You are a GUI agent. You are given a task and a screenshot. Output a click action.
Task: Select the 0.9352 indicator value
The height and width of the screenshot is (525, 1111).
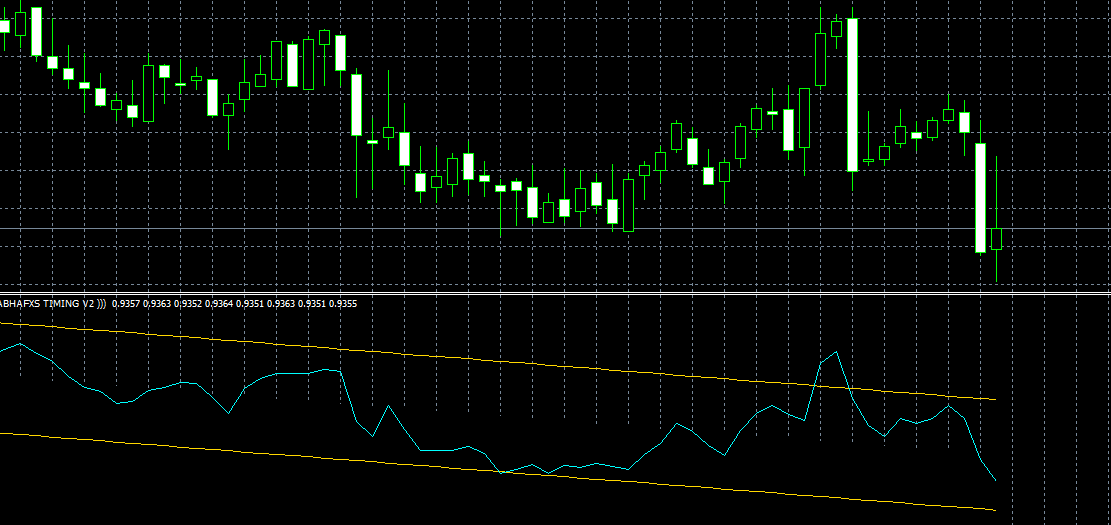point(188,304)
